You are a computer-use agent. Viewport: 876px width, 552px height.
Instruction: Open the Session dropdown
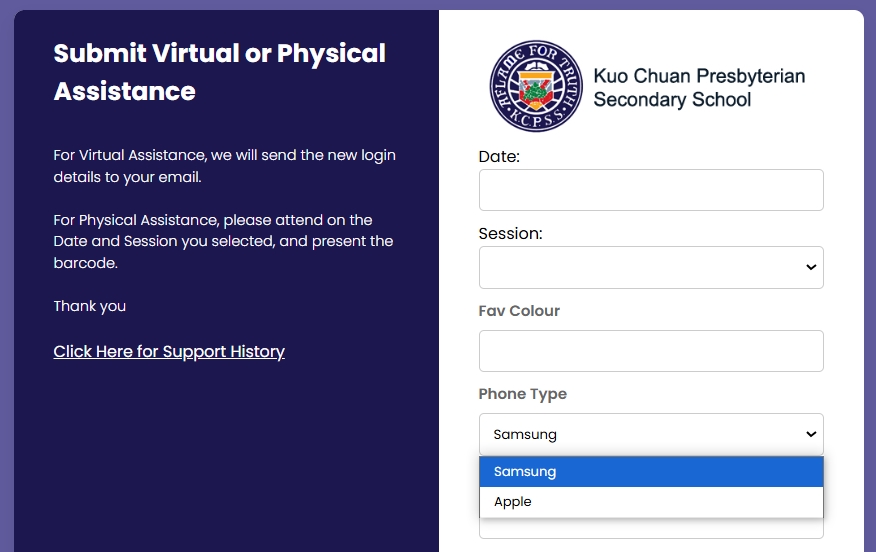coord(651,267)
